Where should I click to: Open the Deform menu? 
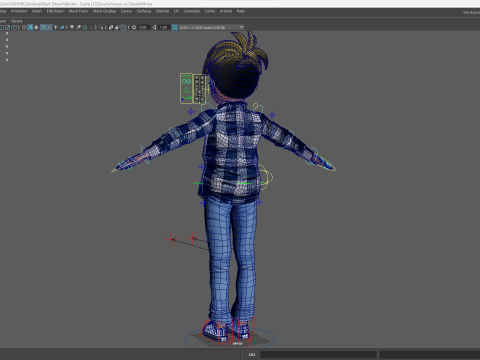click(x=162, y=11)
